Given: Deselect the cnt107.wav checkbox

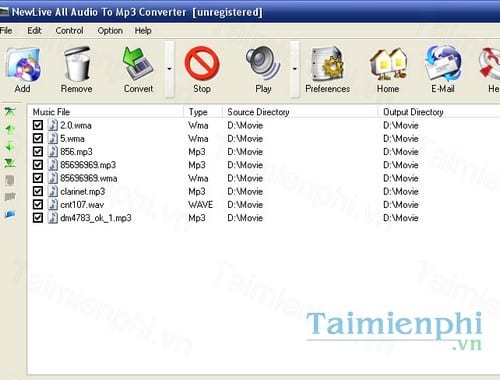Looking at the screenshot, I should 38,204.
